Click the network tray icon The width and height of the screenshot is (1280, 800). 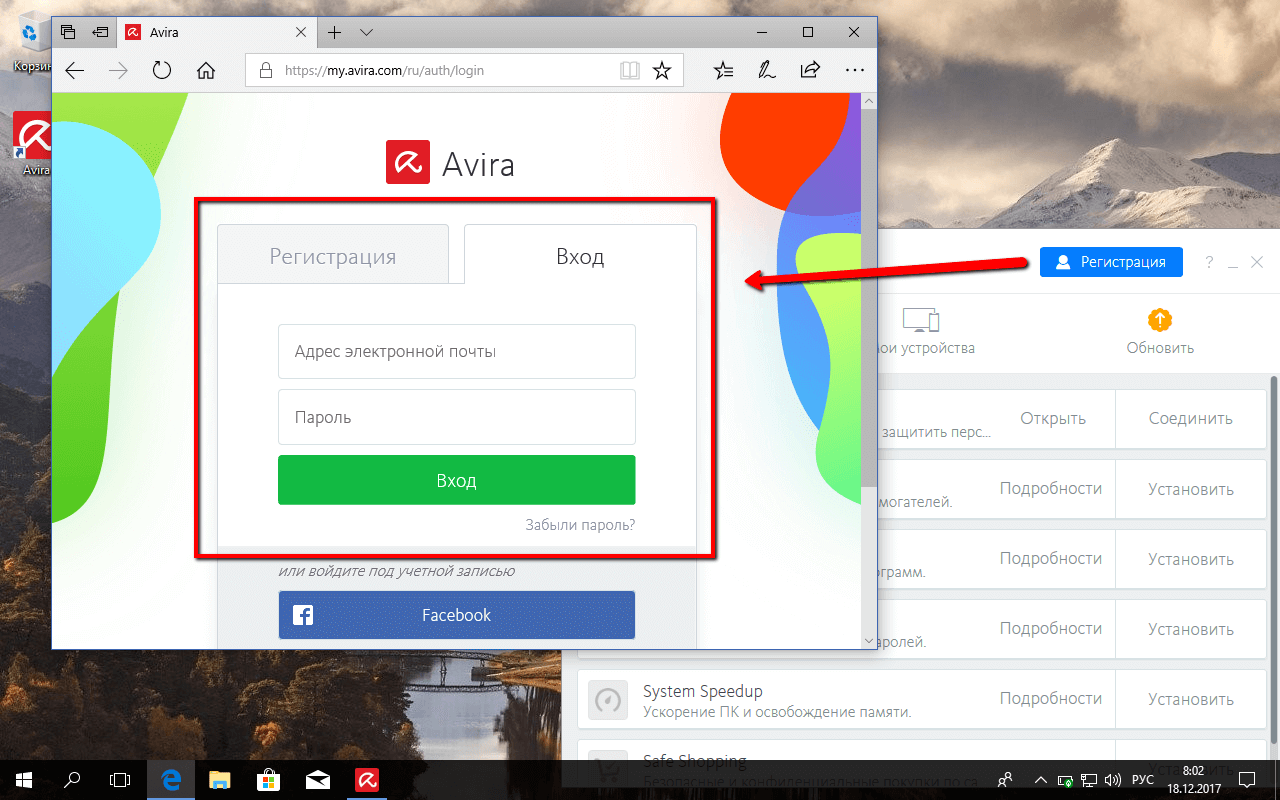(x=1089, y=779)
